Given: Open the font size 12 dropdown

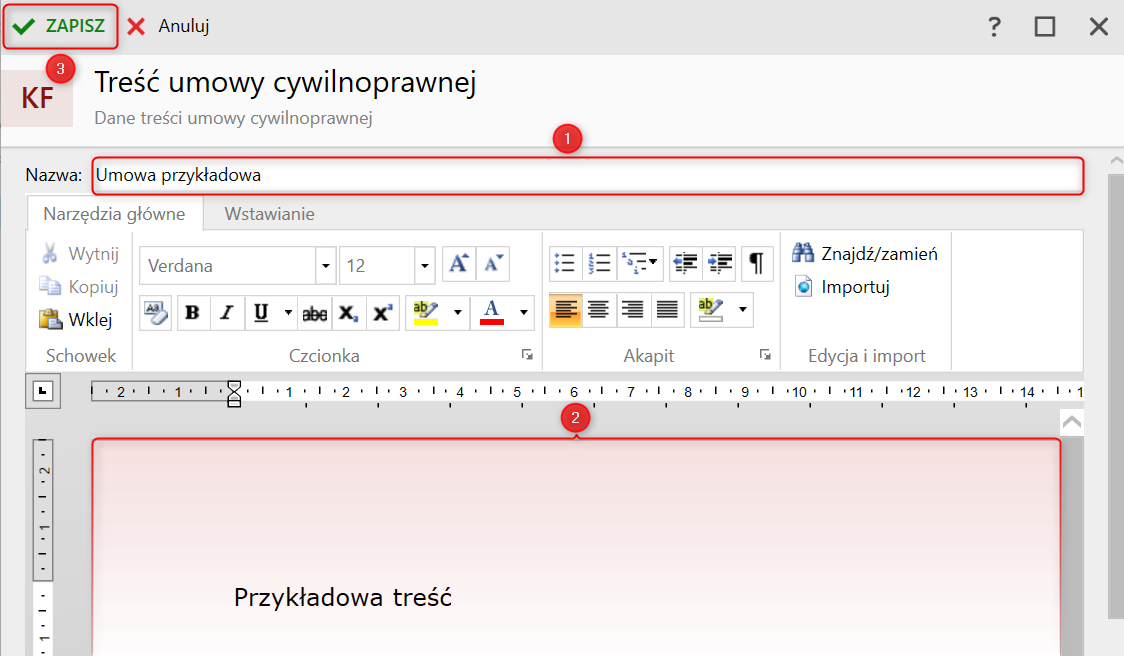Looking at the screenshot, I should (424, 266).
